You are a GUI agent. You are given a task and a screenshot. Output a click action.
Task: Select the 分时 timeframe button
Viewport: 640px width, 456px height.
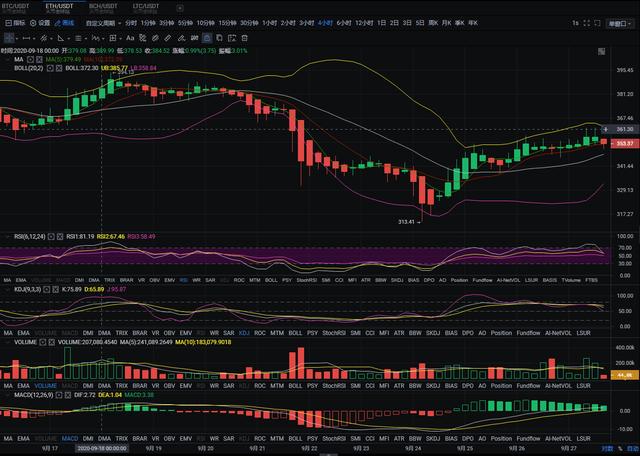pos(131,23)
